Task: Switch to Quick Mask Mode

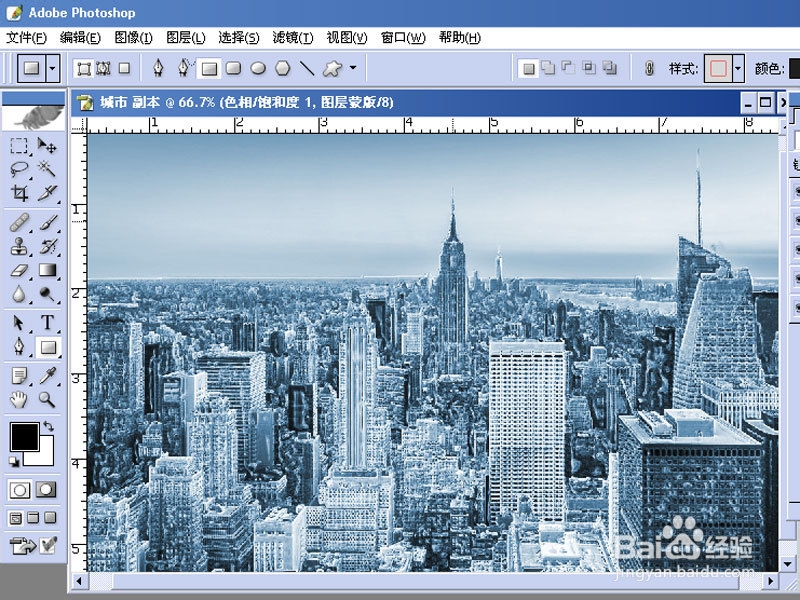Action: pos(46,490)
